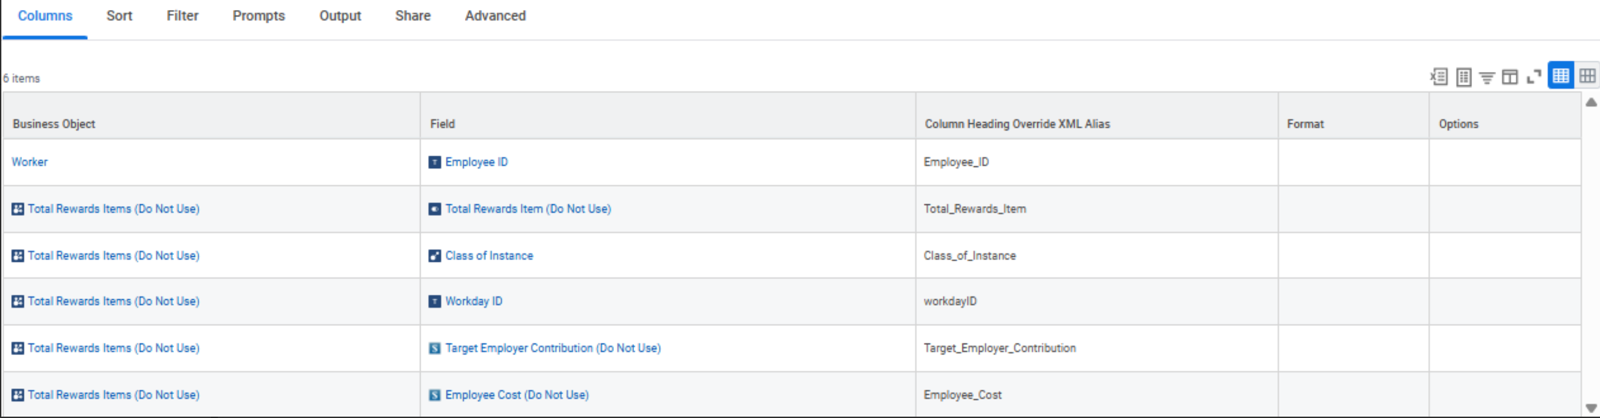Screen dimensions: 1600x418
Task: Click the Format column header
Action: [x=1354, y=116]
